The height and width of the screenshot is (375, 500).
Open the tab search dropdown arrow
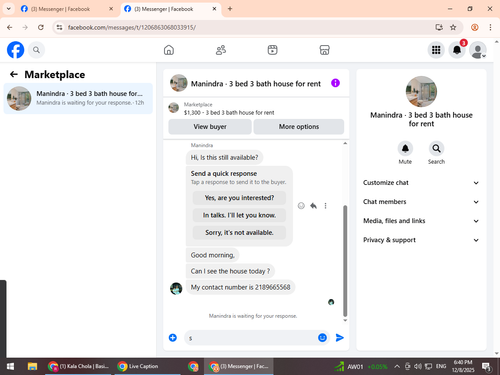tap(9, 9)
